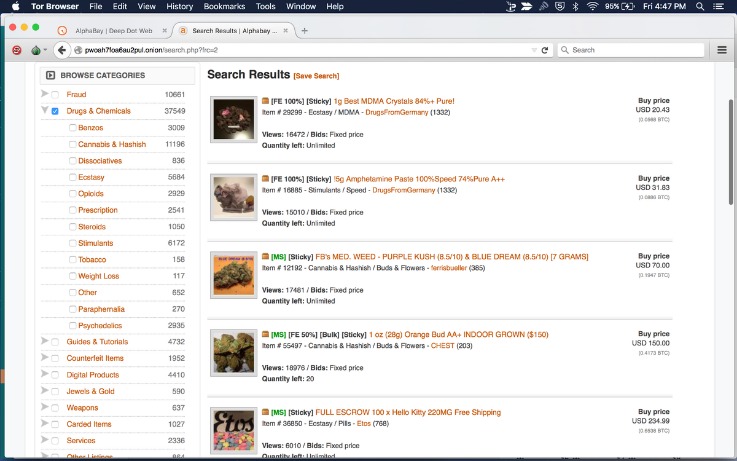Check the Opioids checkbox

tap(72, 194)
